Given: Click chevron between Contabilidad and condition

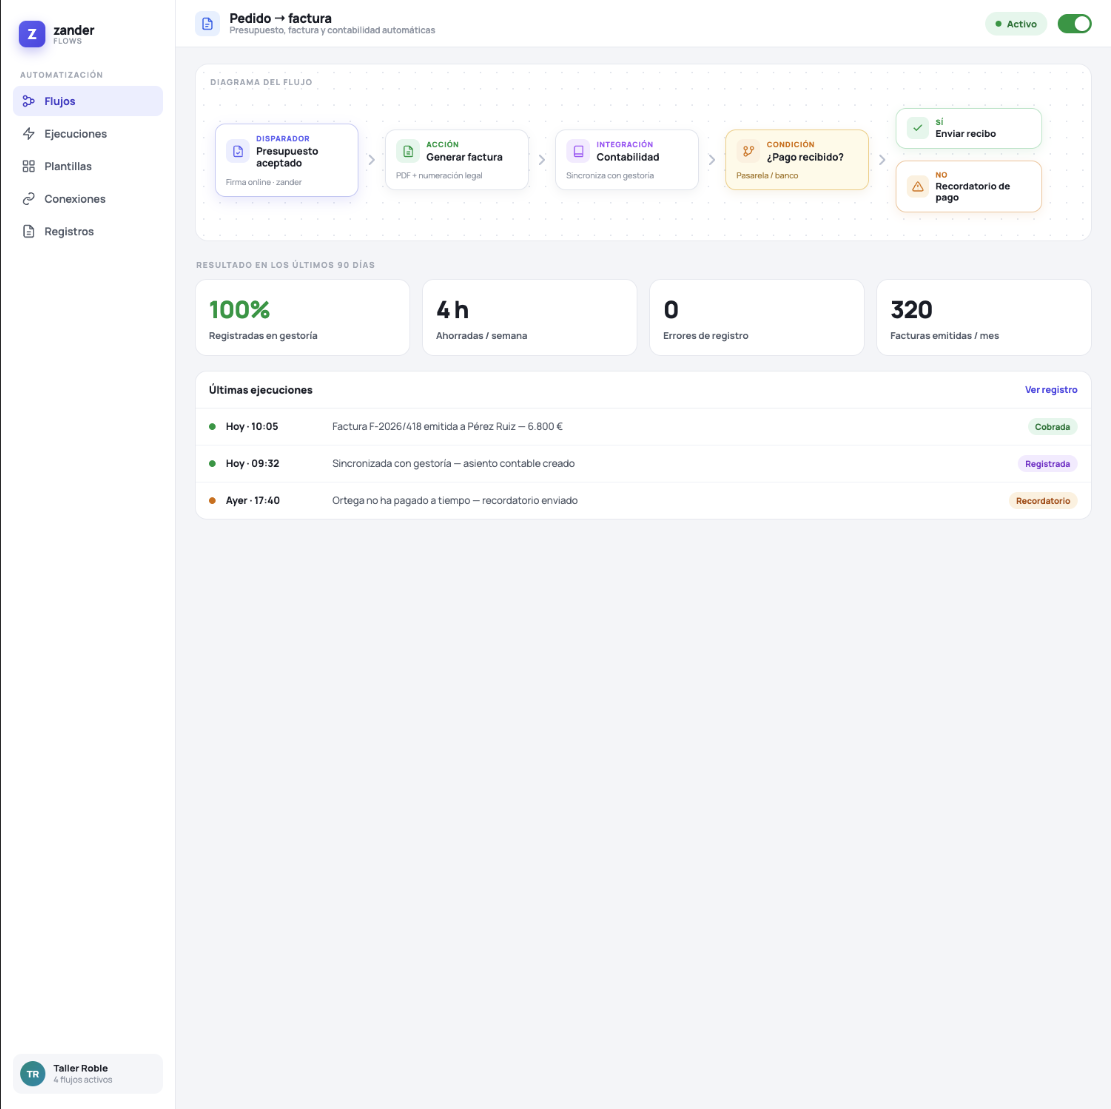Looking at the screenshot, I should click(x=712, y=160).
